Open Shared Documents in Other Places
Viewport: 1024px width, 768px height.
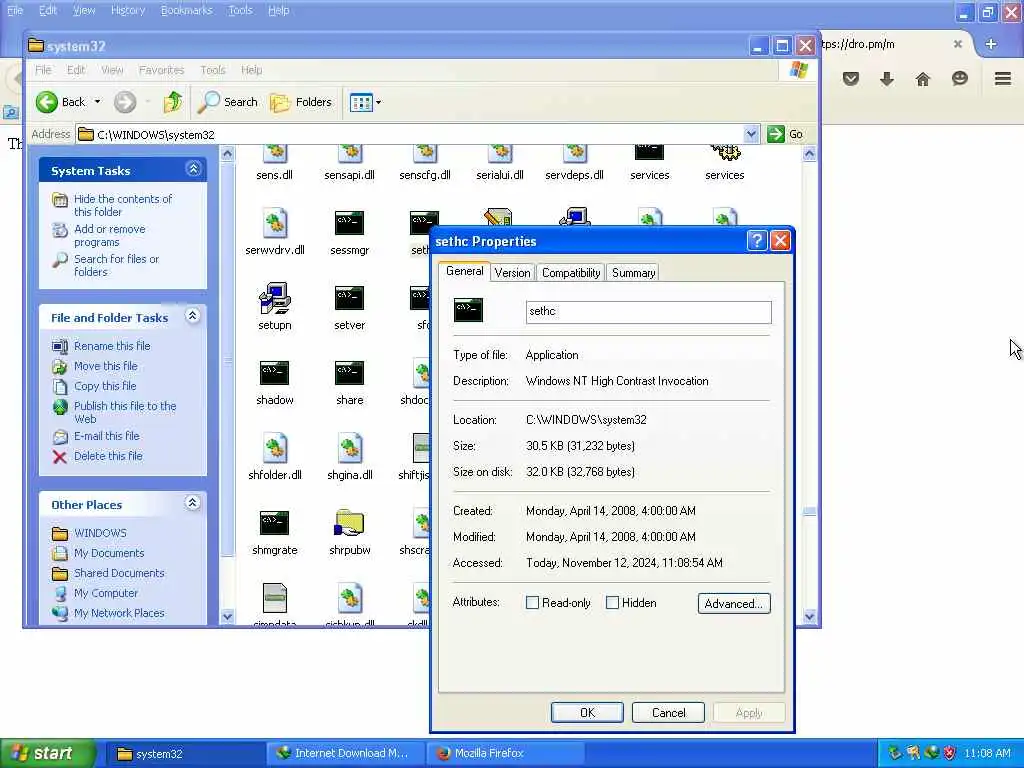[x=119, y=573]
